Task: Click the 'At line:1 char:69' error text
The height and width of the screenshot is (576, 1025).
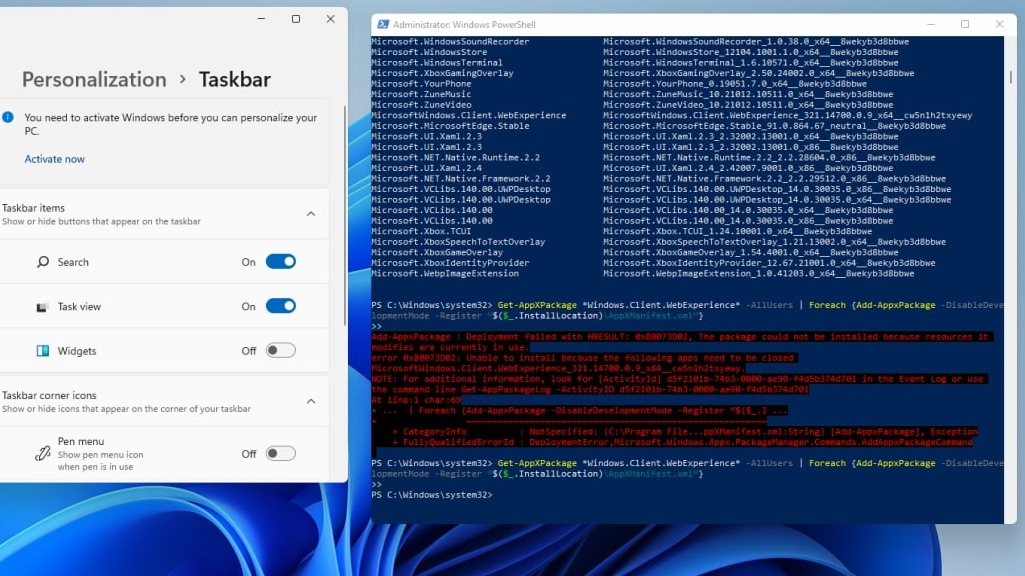Action: (416, 399)
